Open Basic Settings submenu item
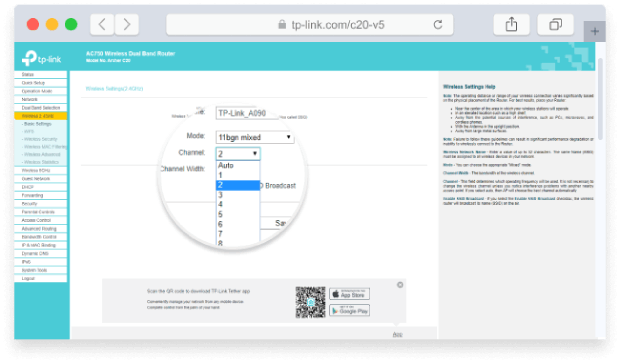Viewport: 620px width, 363px height. (x=38, y=124)
